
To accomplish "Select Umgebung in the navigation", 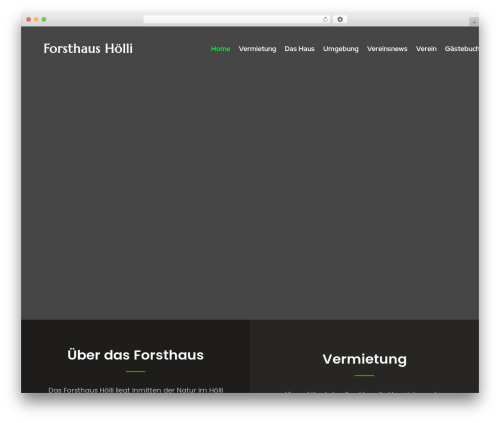I will click(x=341, y=49).
